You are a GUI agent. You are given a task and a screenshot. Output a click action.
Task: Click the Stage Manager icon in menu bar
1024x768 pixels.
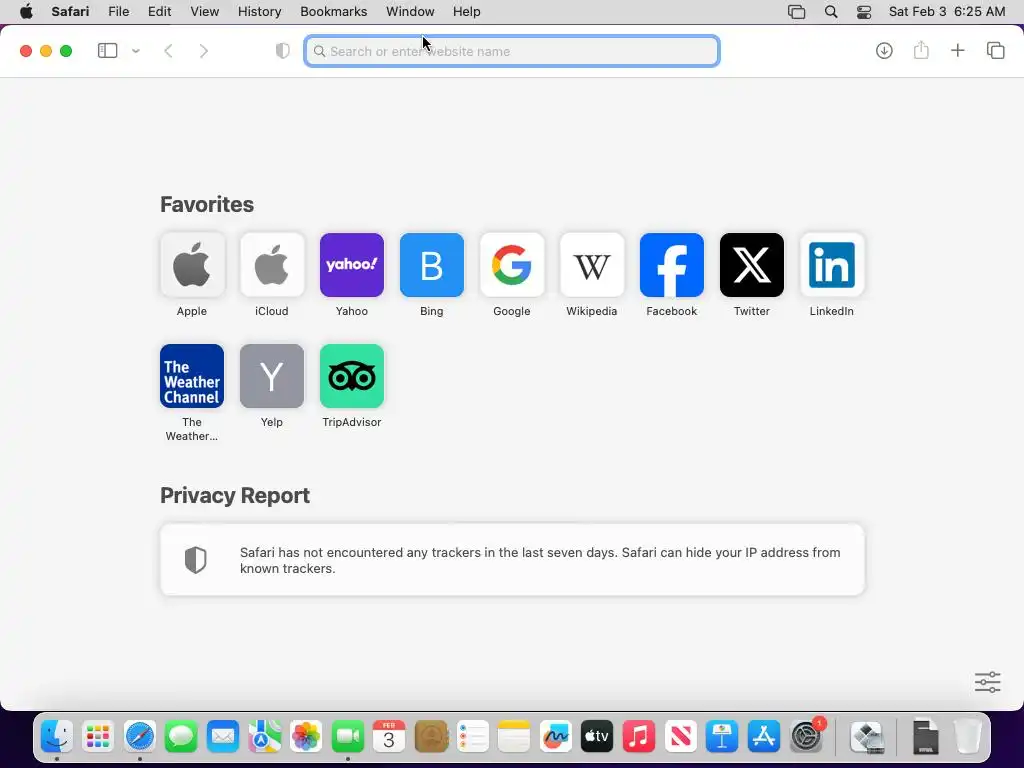pyautogui.click(x=797, y=12)
